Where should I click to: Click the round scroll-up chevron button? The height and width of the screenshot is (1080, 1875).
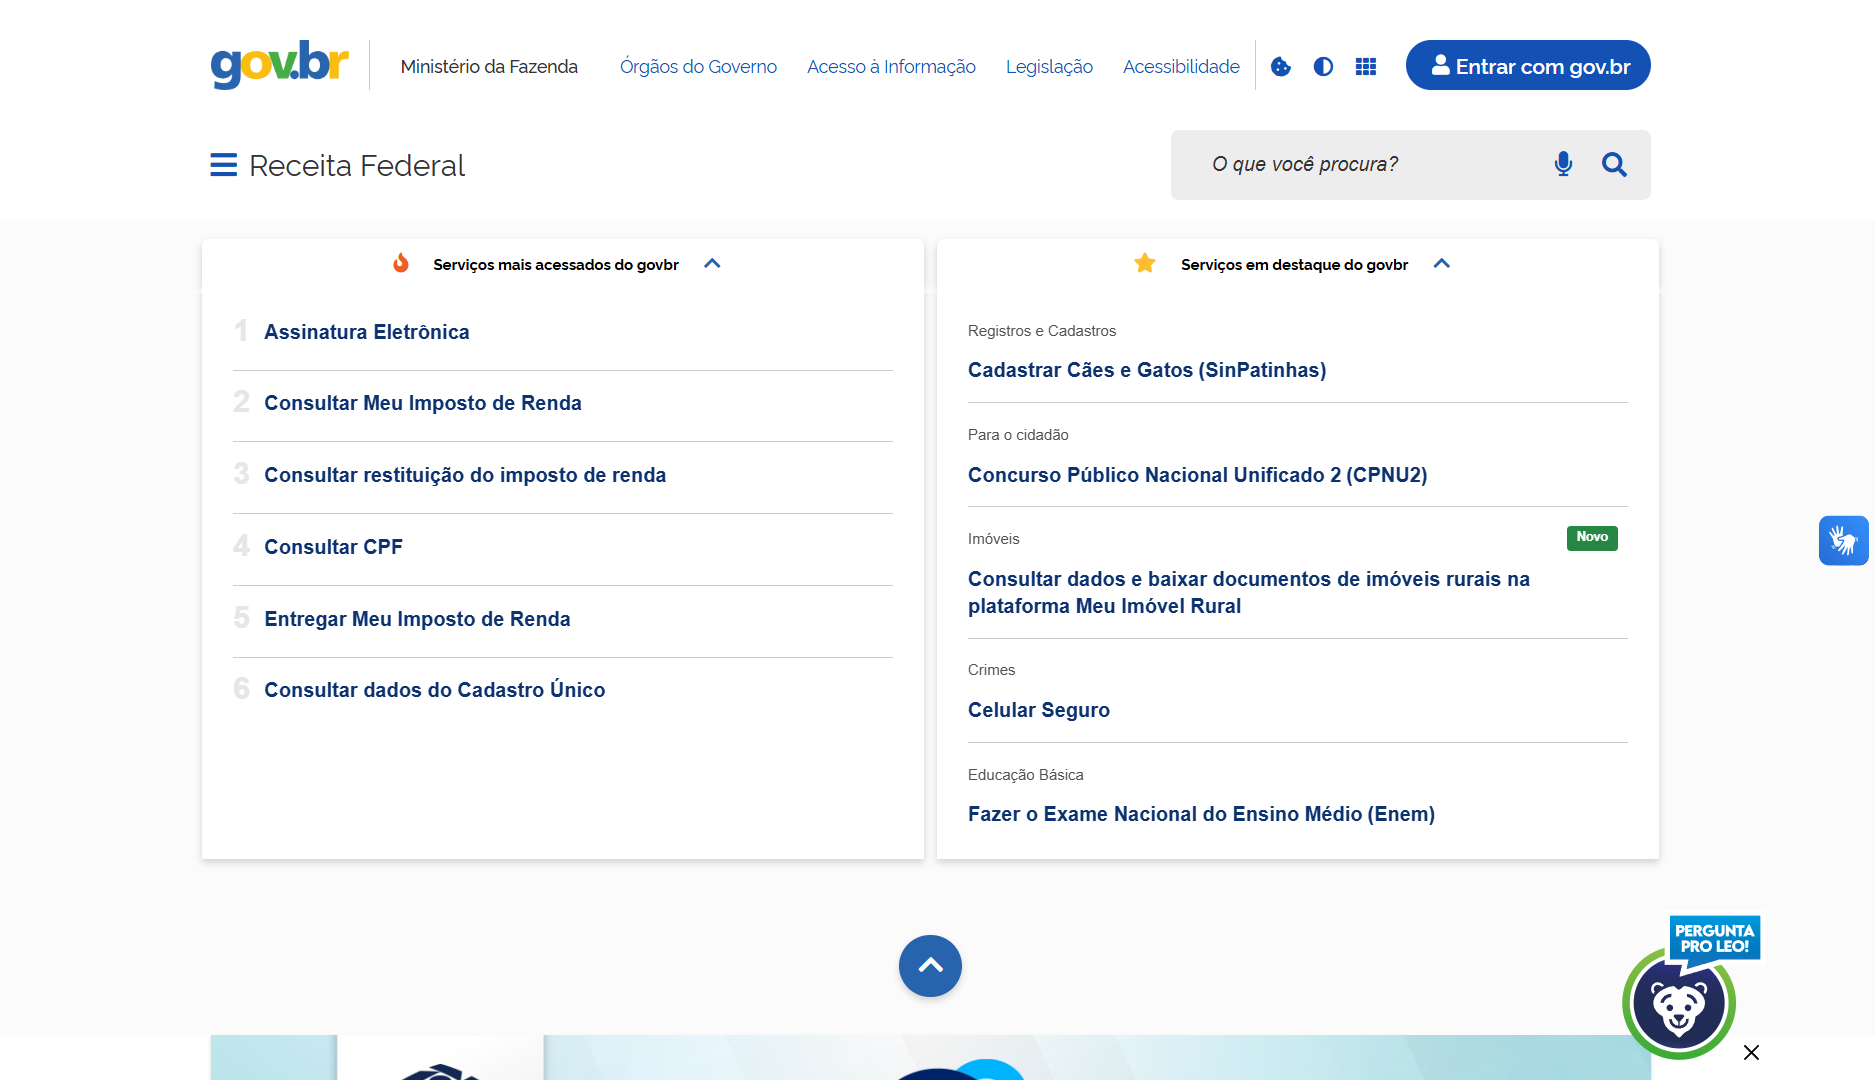pyautogui.click(x=930, y=966)
